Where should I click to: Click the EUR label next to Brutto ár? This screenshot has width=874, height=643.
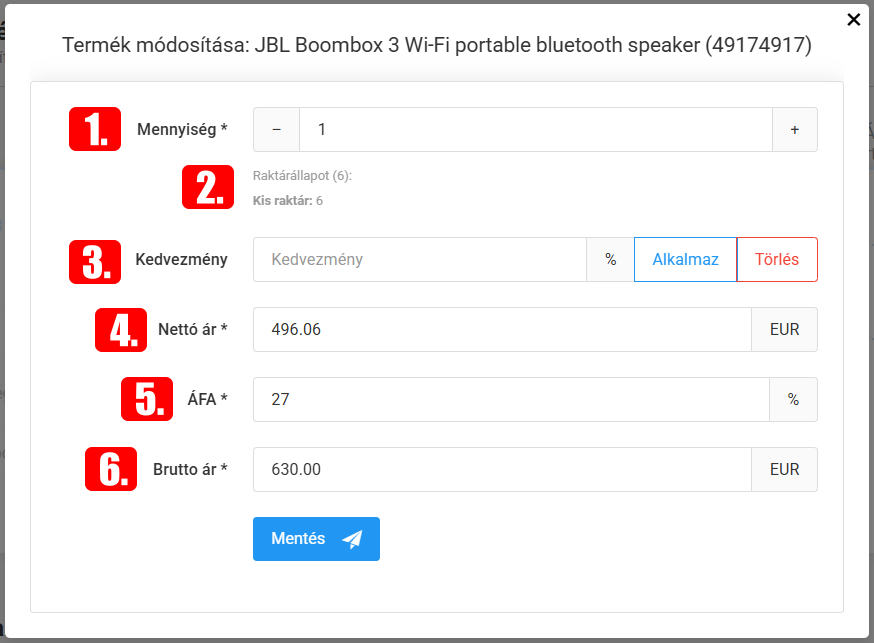tap(784, 469)
